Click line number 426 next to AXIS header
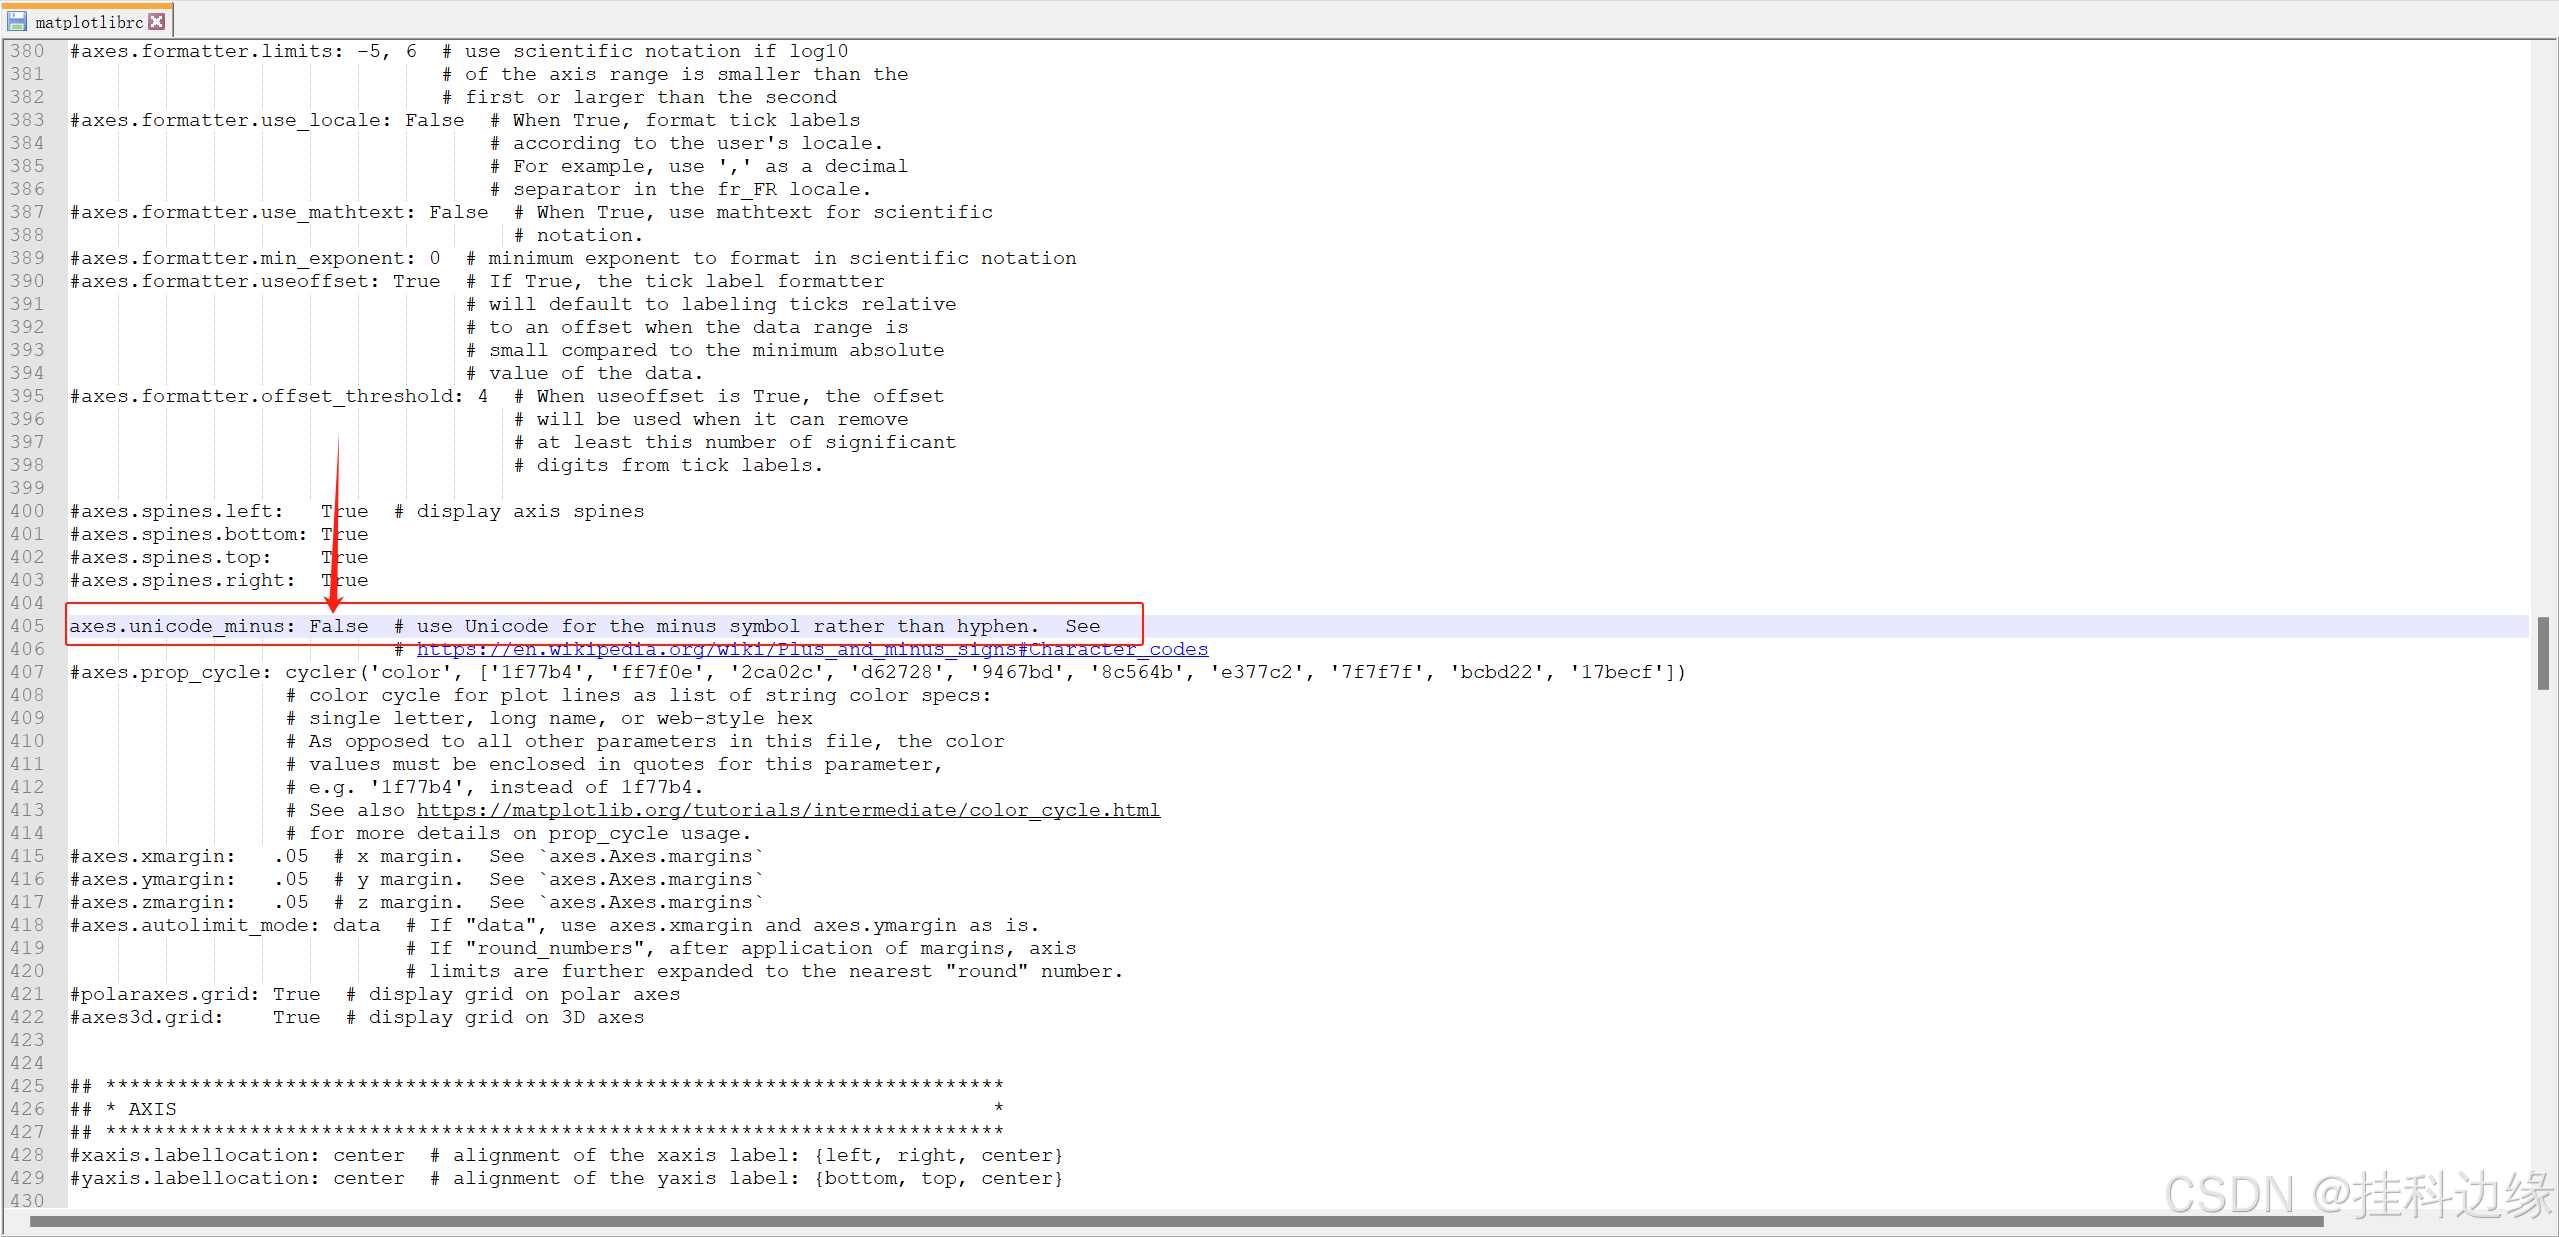The width and height of the screenshot is (2559, 1237). click(28, 1109)
